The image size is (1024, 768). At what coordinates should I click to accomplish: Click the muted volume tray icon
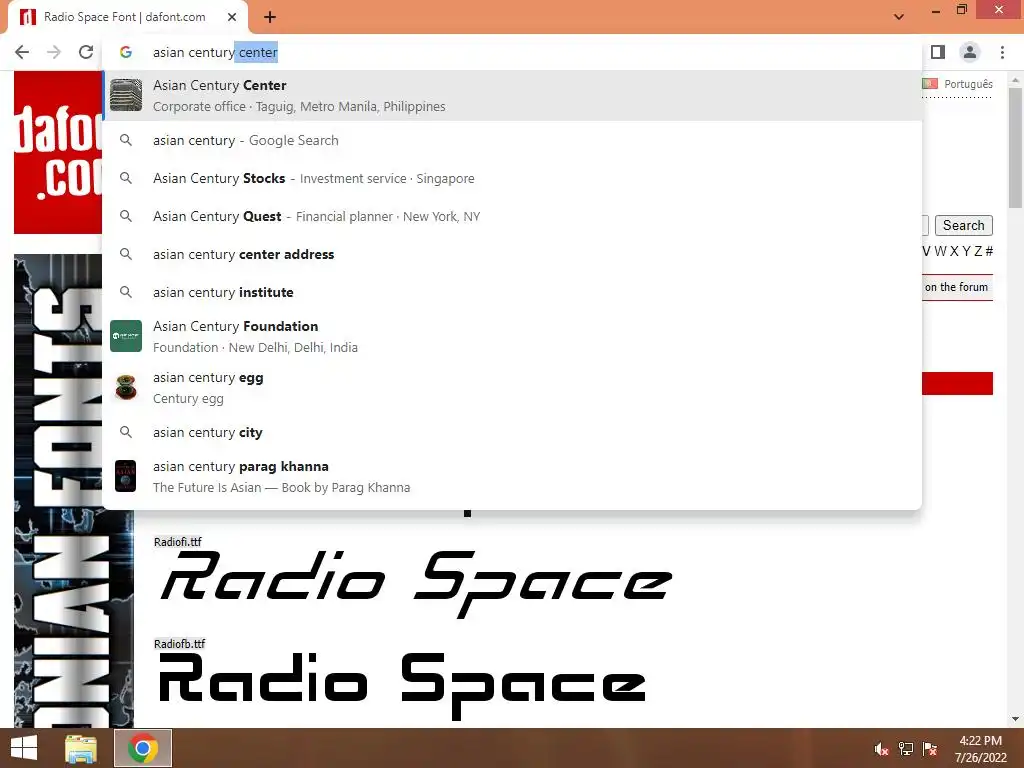(882, 749)
